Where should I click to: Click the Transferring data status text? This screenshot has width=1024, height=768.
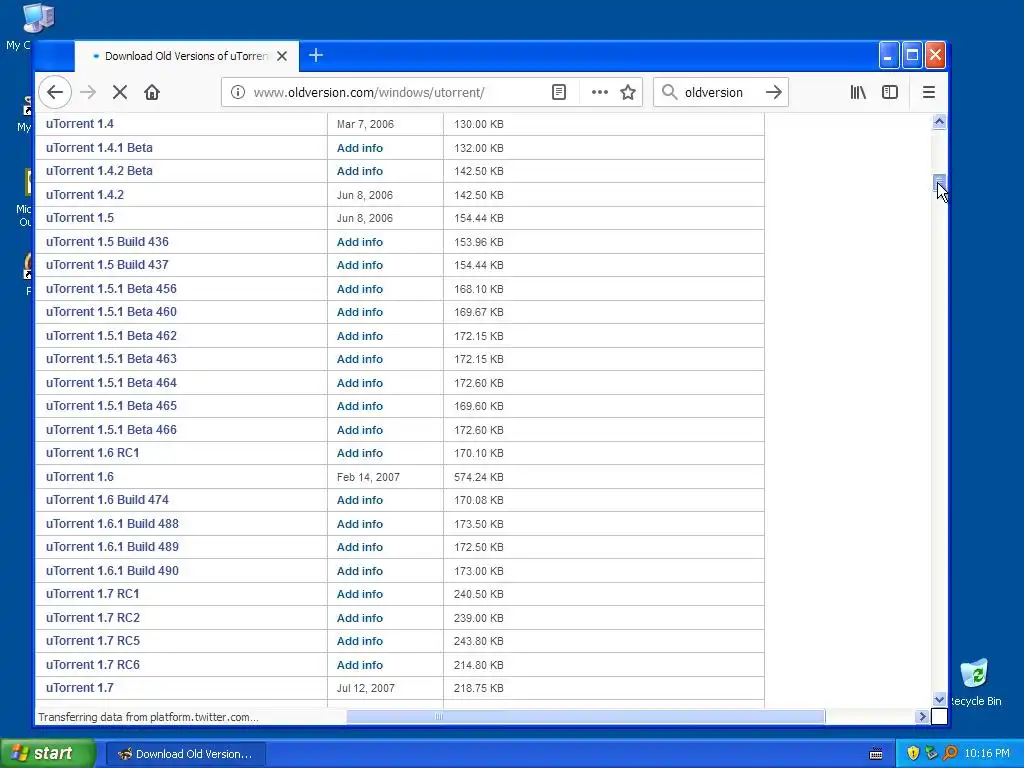(x=148, y=717)
